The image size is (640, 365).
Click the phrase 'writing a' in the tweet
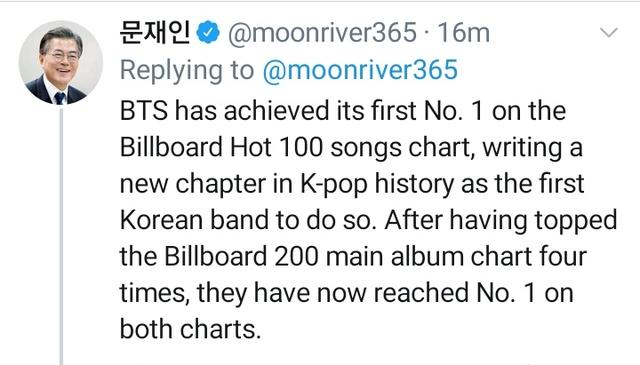point(532,147)
